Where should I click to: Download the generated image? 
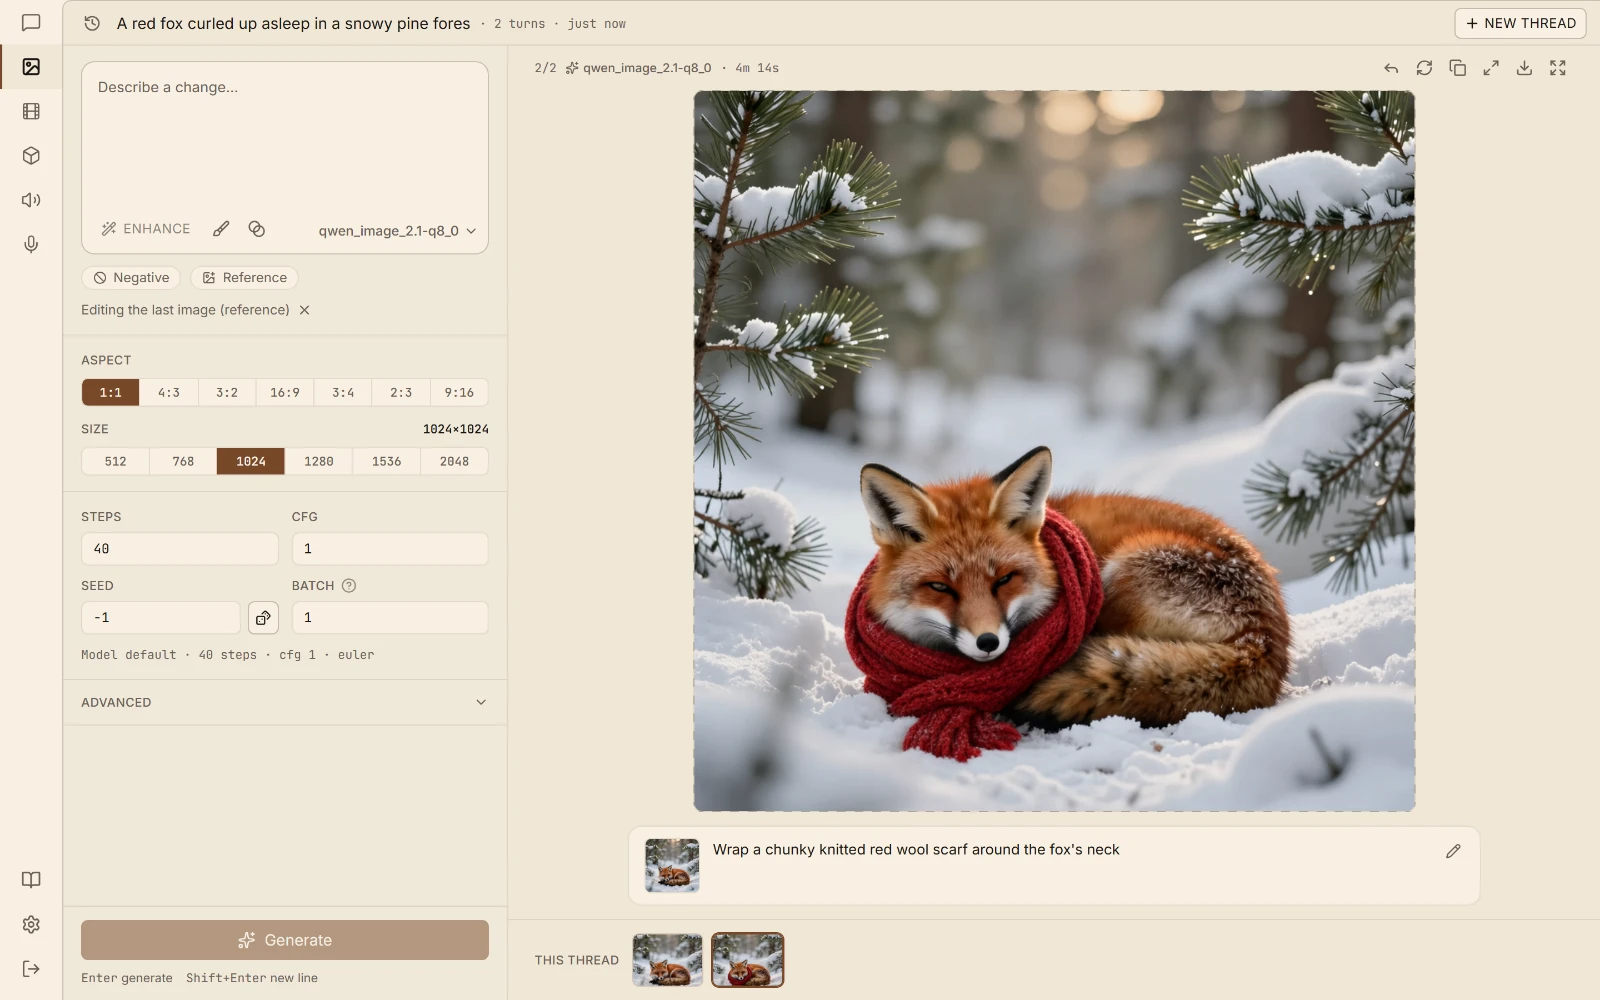click(x=1524, y=68)
